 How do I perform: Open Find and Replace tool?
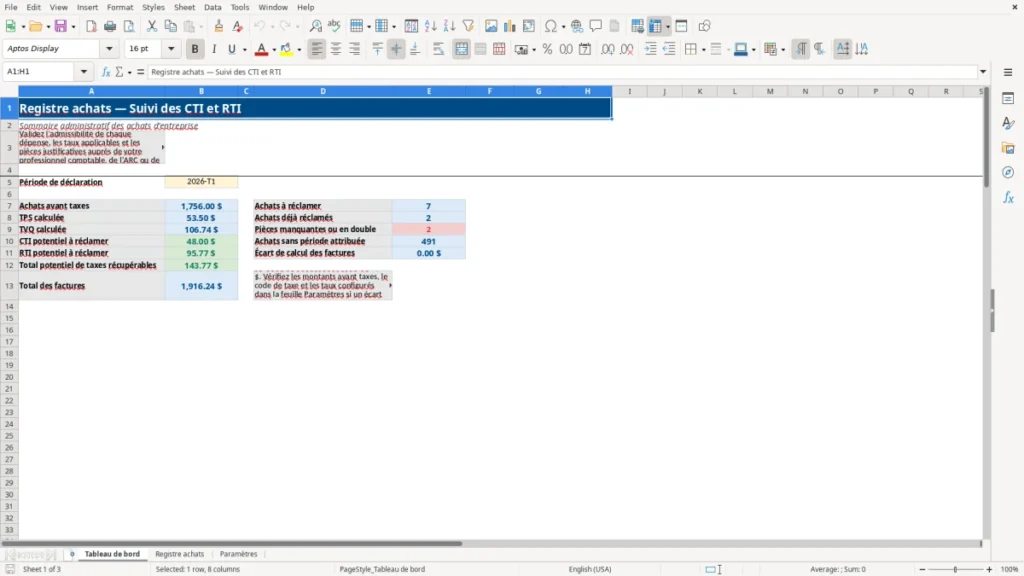315,26
